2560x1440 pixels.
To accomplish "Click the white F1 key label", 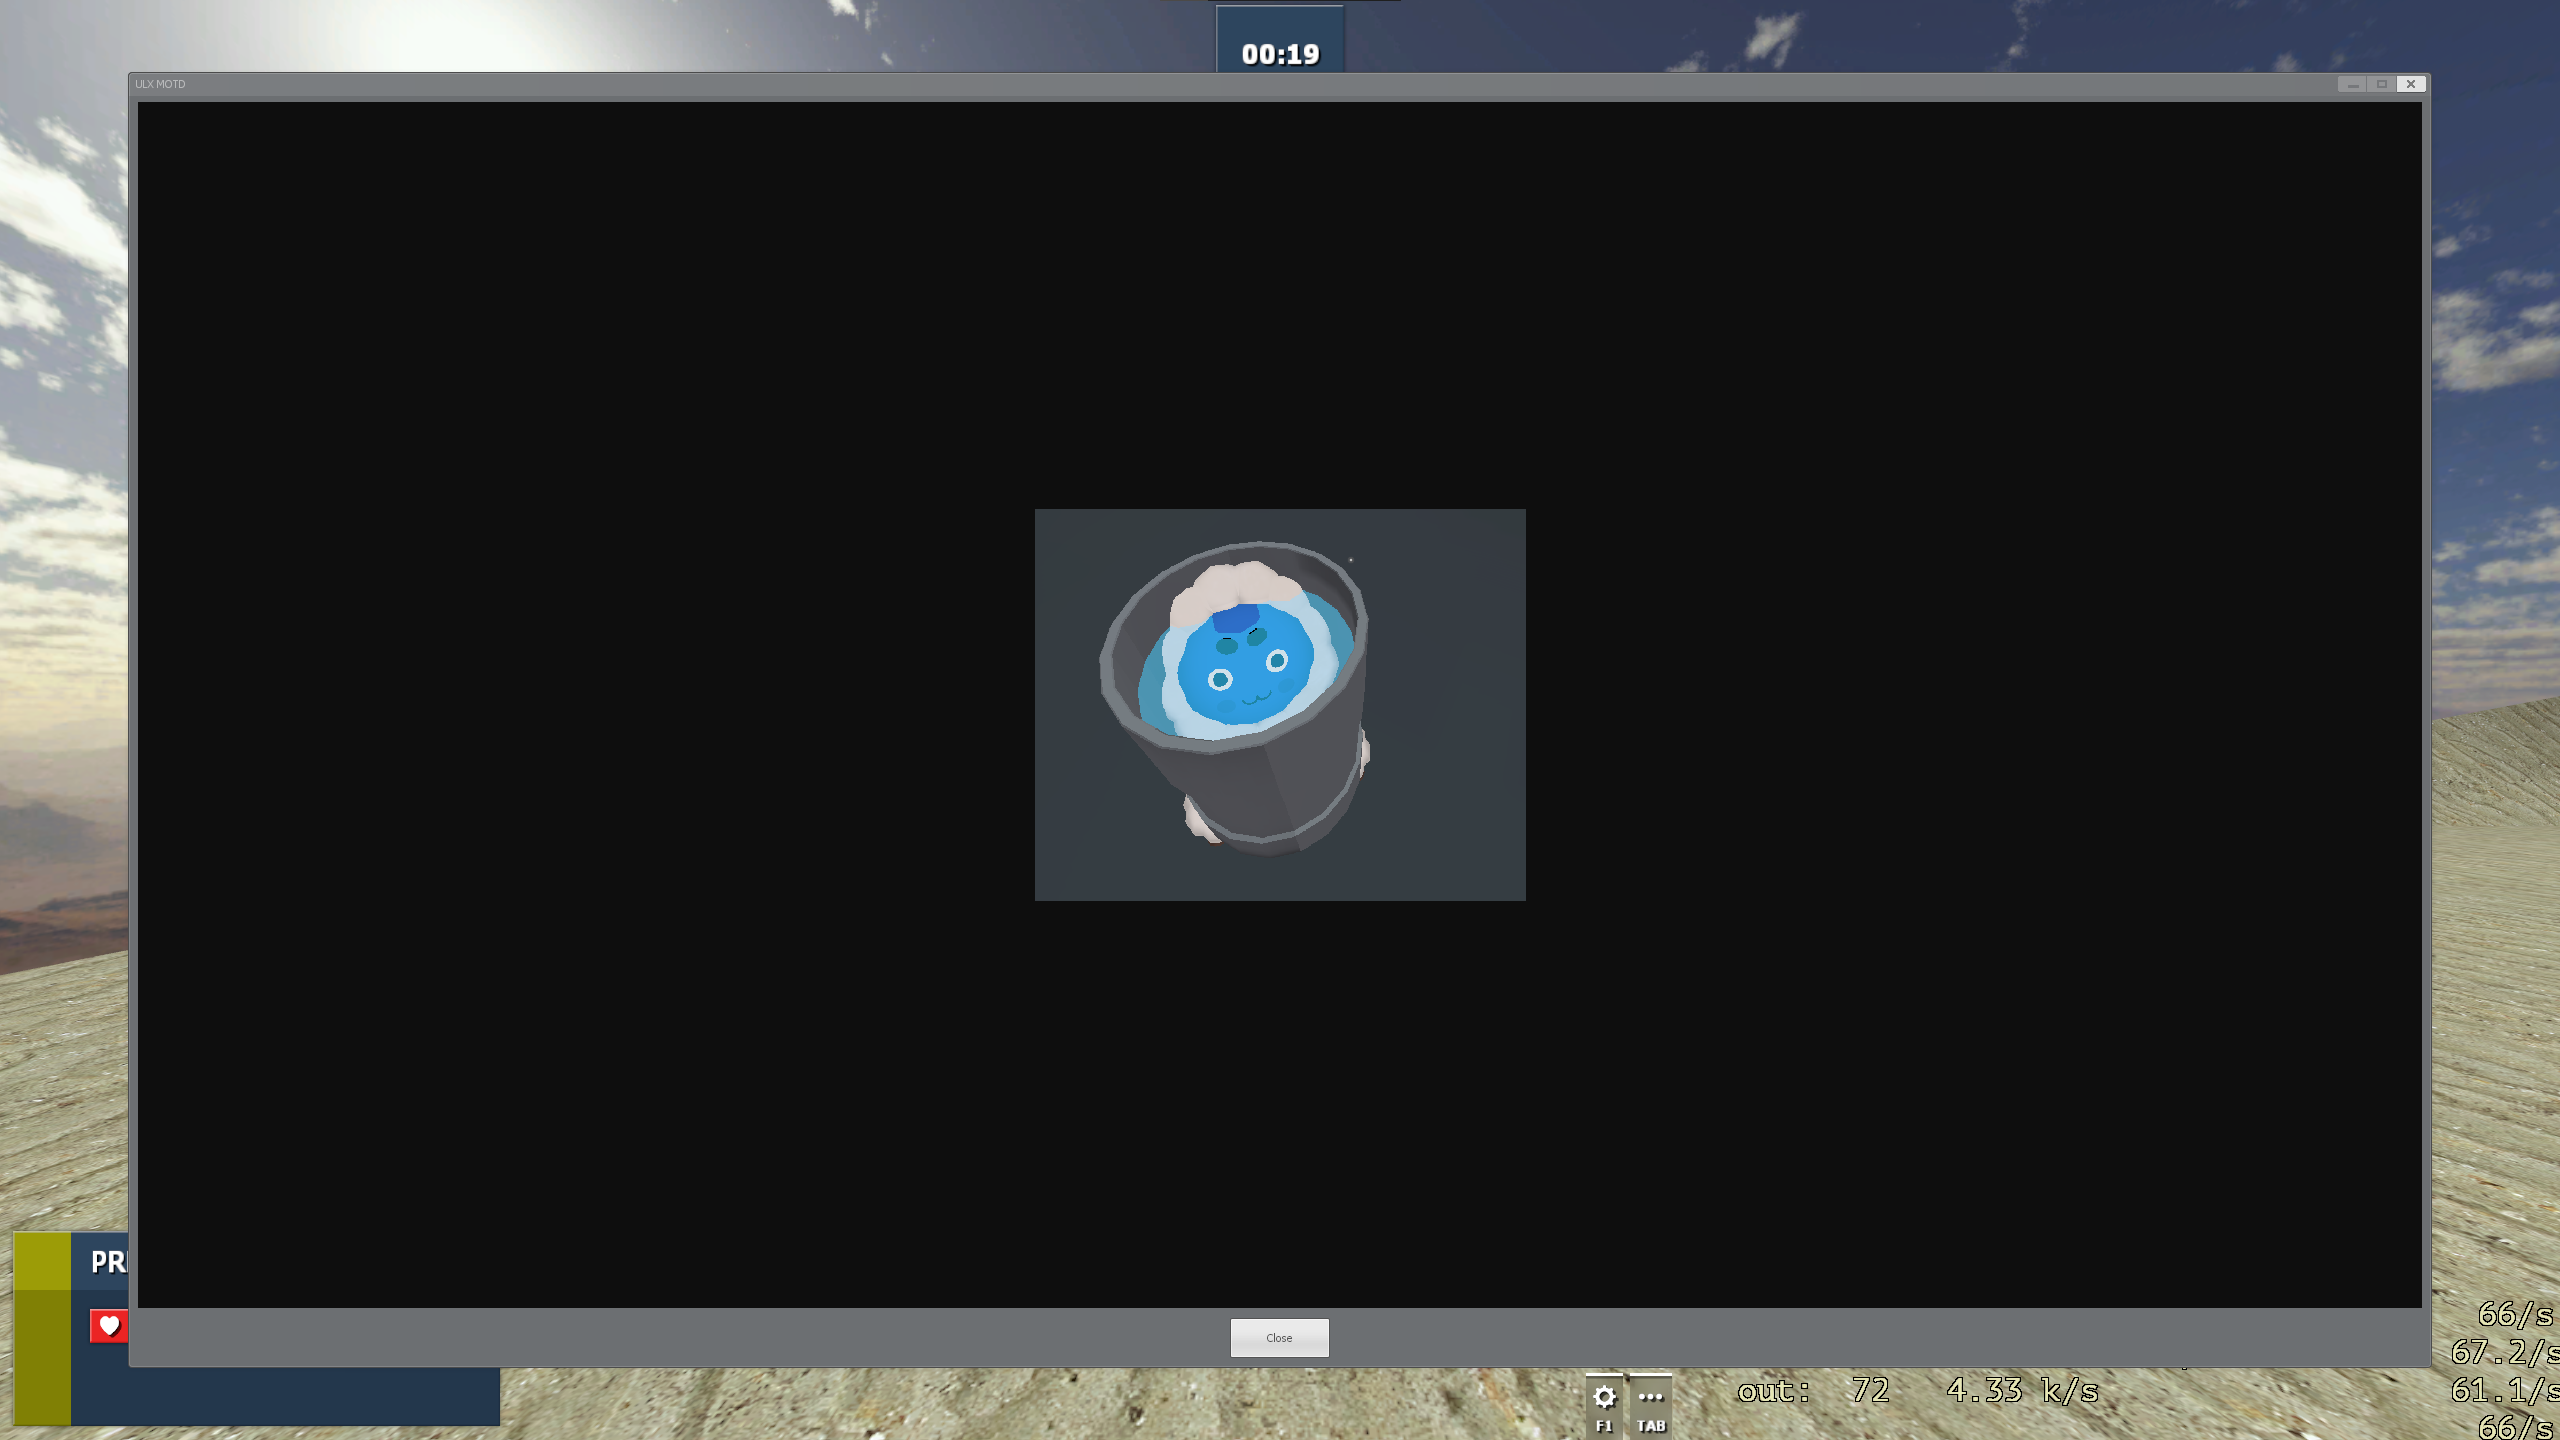I will [1604, 1426].
